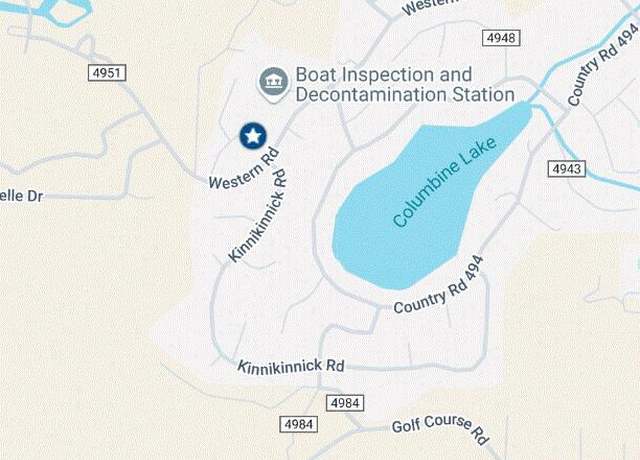
Task: Click the 4943 road shield
Action: [x=567, y=169]
